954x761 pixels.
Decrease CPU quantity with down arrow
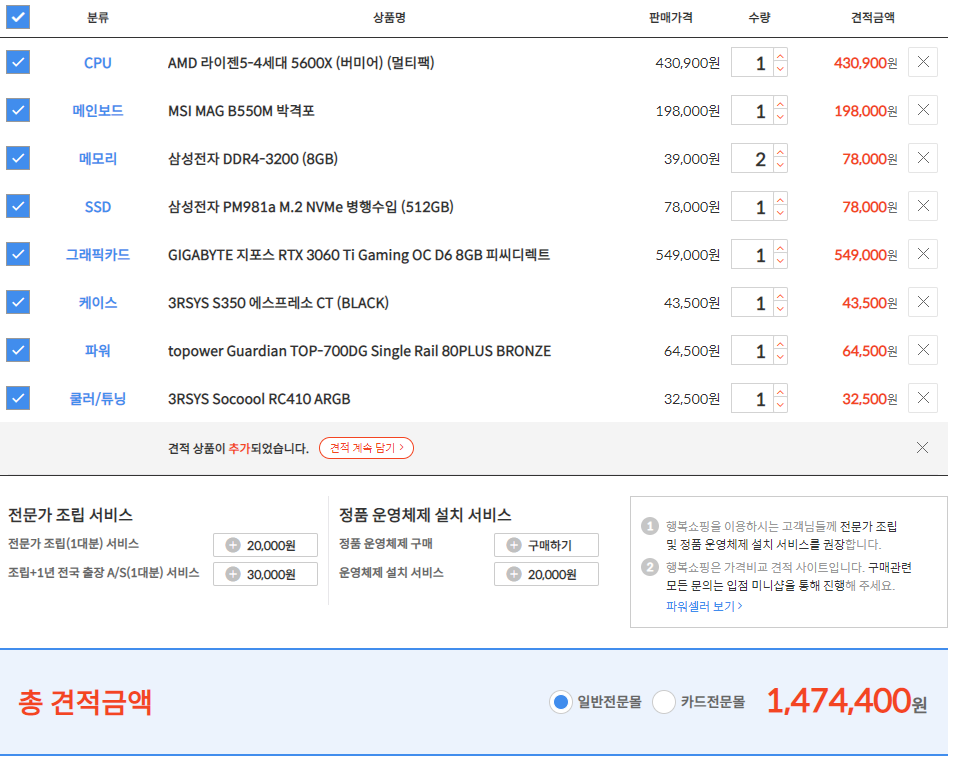[780, 69]
